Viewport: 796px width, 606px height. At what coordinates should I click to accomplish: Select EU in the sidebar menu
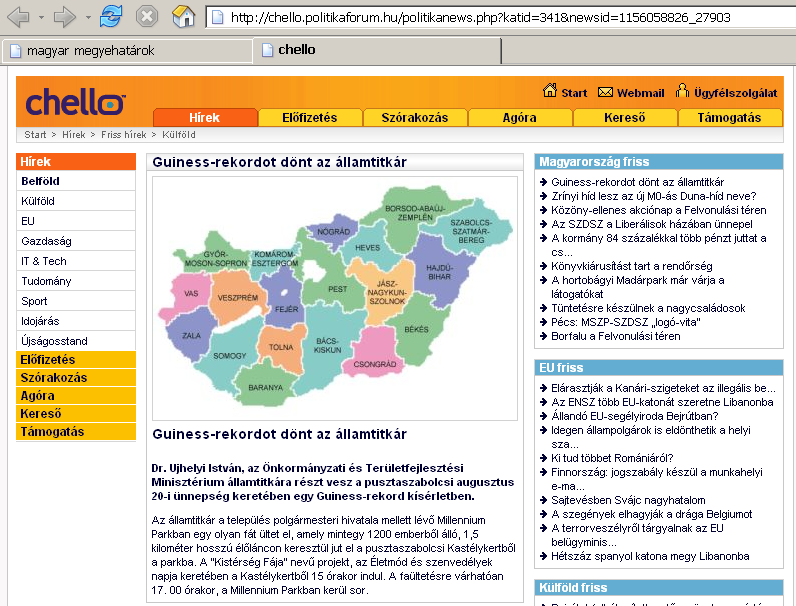coord(76,221)
